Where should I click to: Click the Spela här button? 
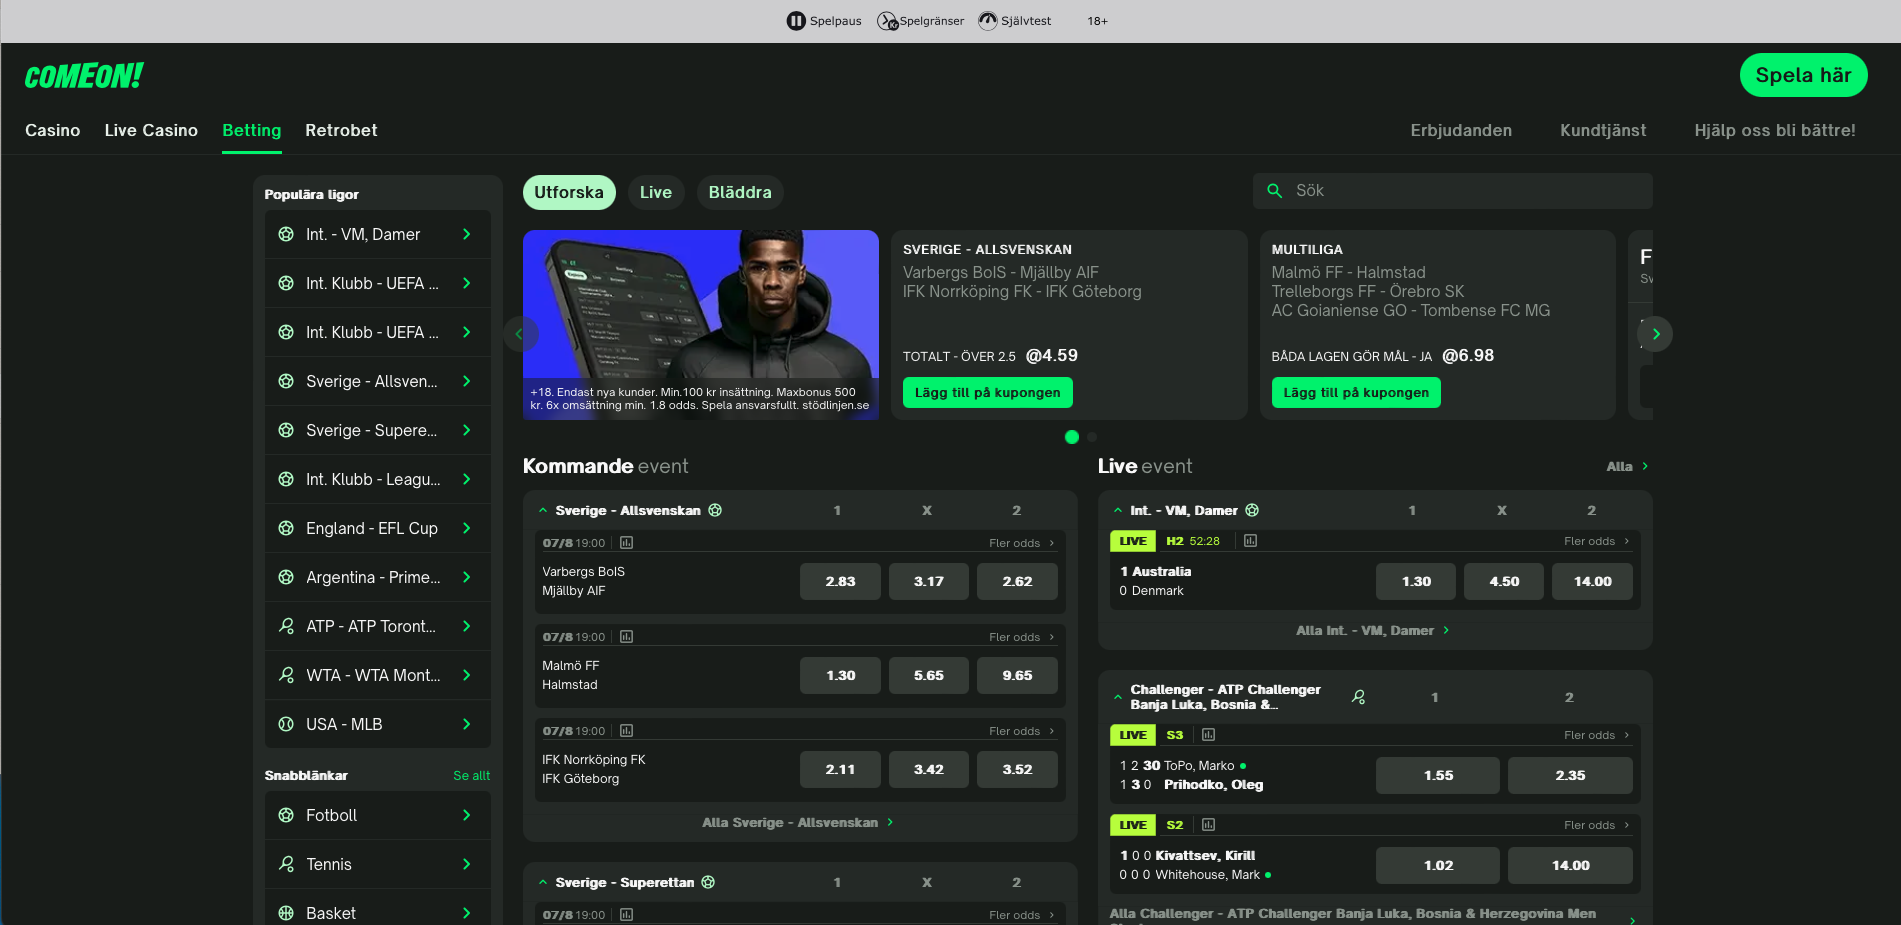tap(1803, 75)
